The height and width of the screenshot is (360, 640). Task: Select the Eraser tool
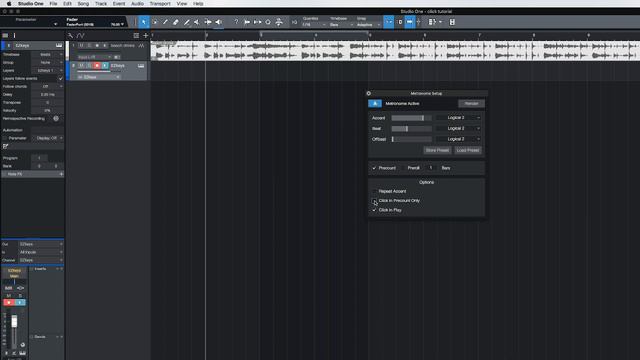176,22
